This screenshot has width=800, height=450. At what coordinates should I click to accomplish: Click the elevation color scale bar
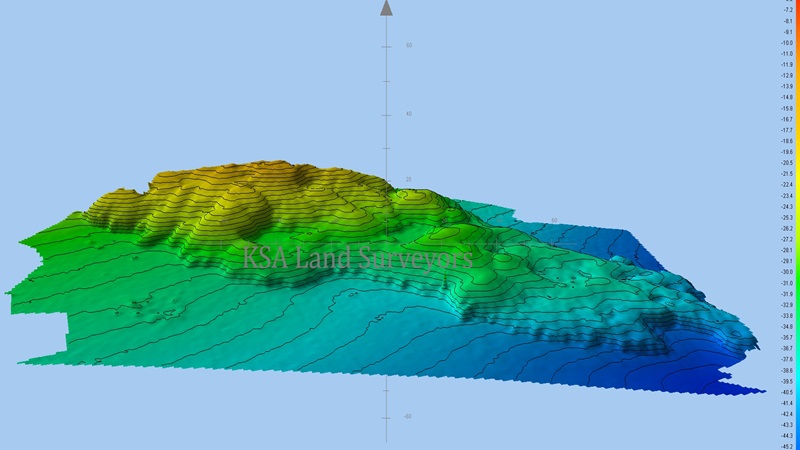click(797, 225)
